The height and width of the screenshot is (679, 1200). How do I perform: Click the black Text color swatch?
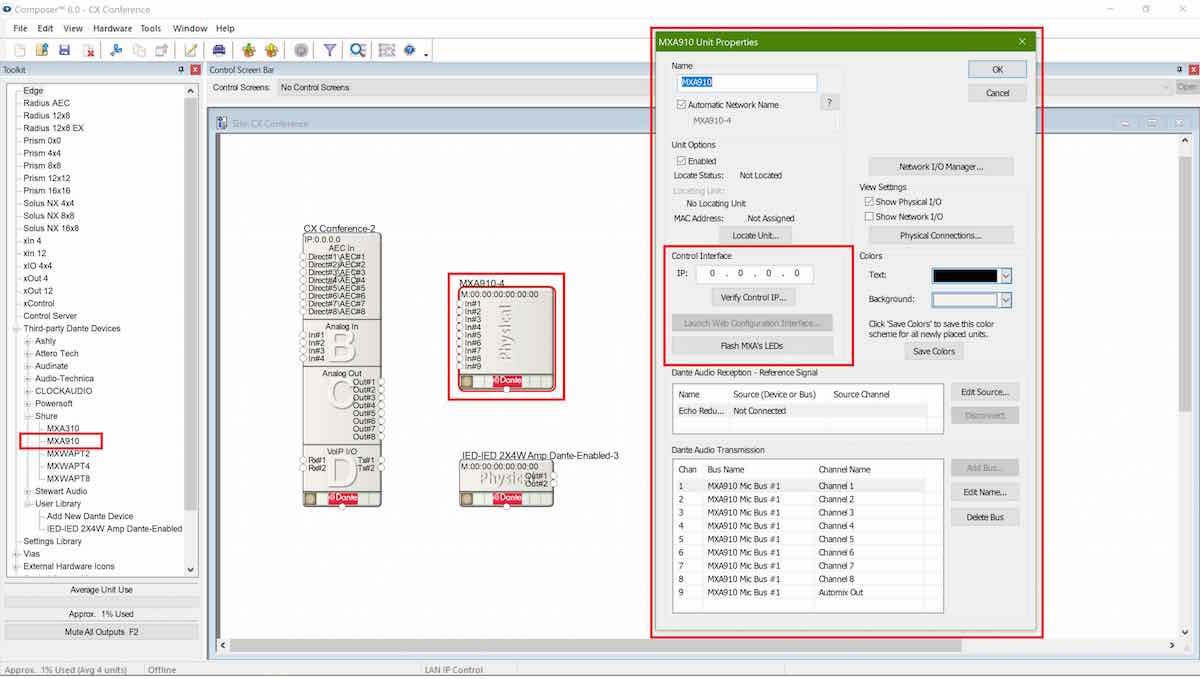[964, 276]
